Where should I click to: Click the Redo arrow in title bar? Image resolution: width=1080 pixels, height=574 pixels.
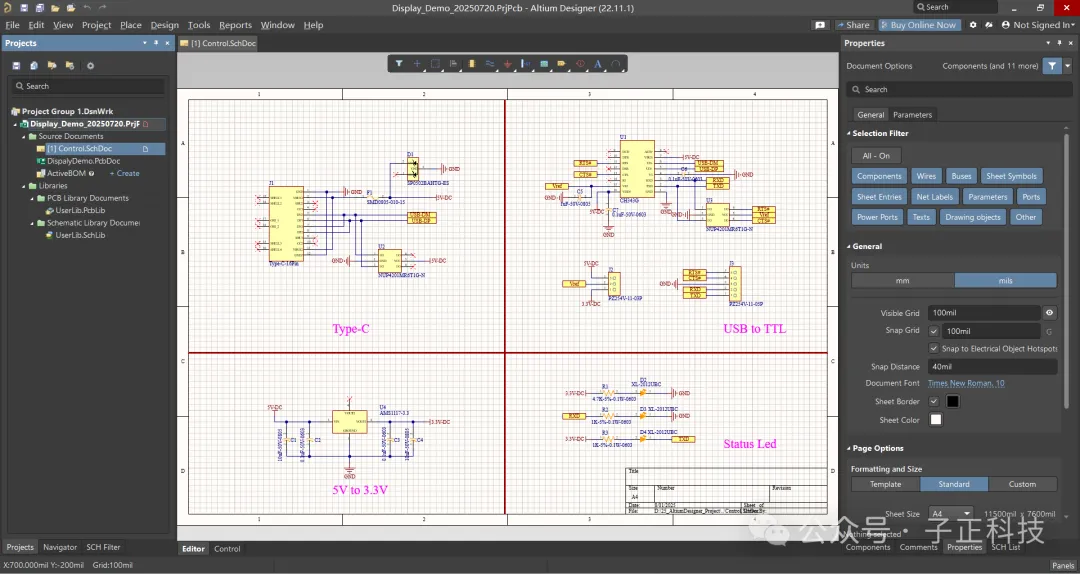tap(103, 8)
